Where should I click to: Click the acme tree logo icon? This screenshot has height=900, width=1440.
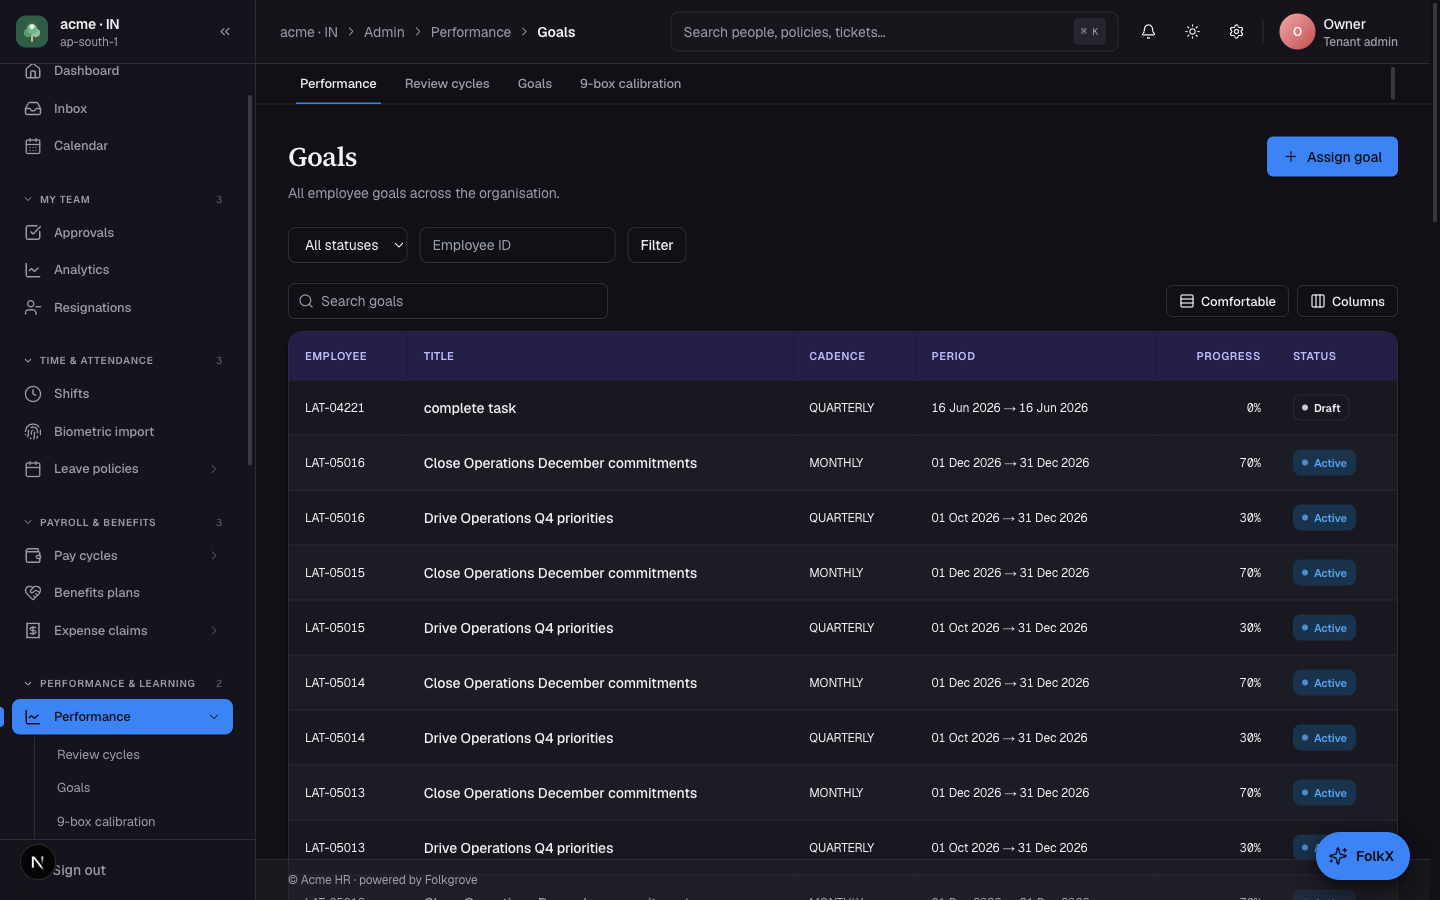[x=32, y=32]
